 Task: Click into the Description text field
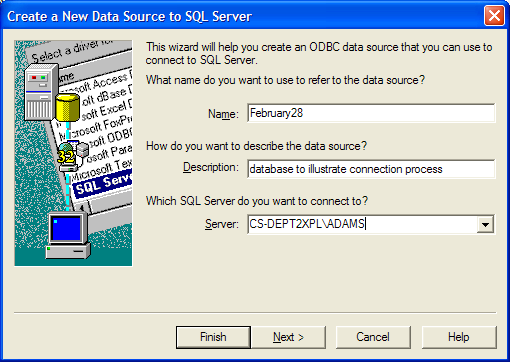tap(371, 169)
